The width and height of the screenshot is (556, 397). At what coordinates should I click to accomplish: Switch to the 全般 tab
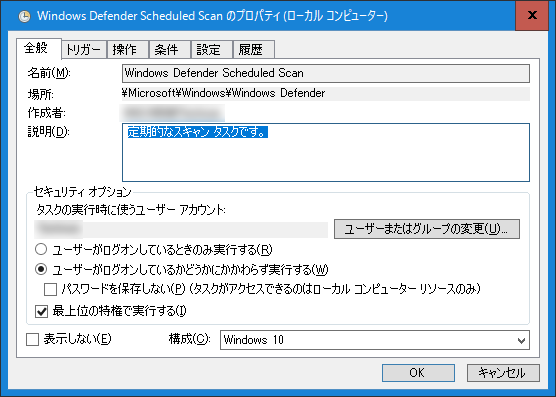[x=39, y=48]
